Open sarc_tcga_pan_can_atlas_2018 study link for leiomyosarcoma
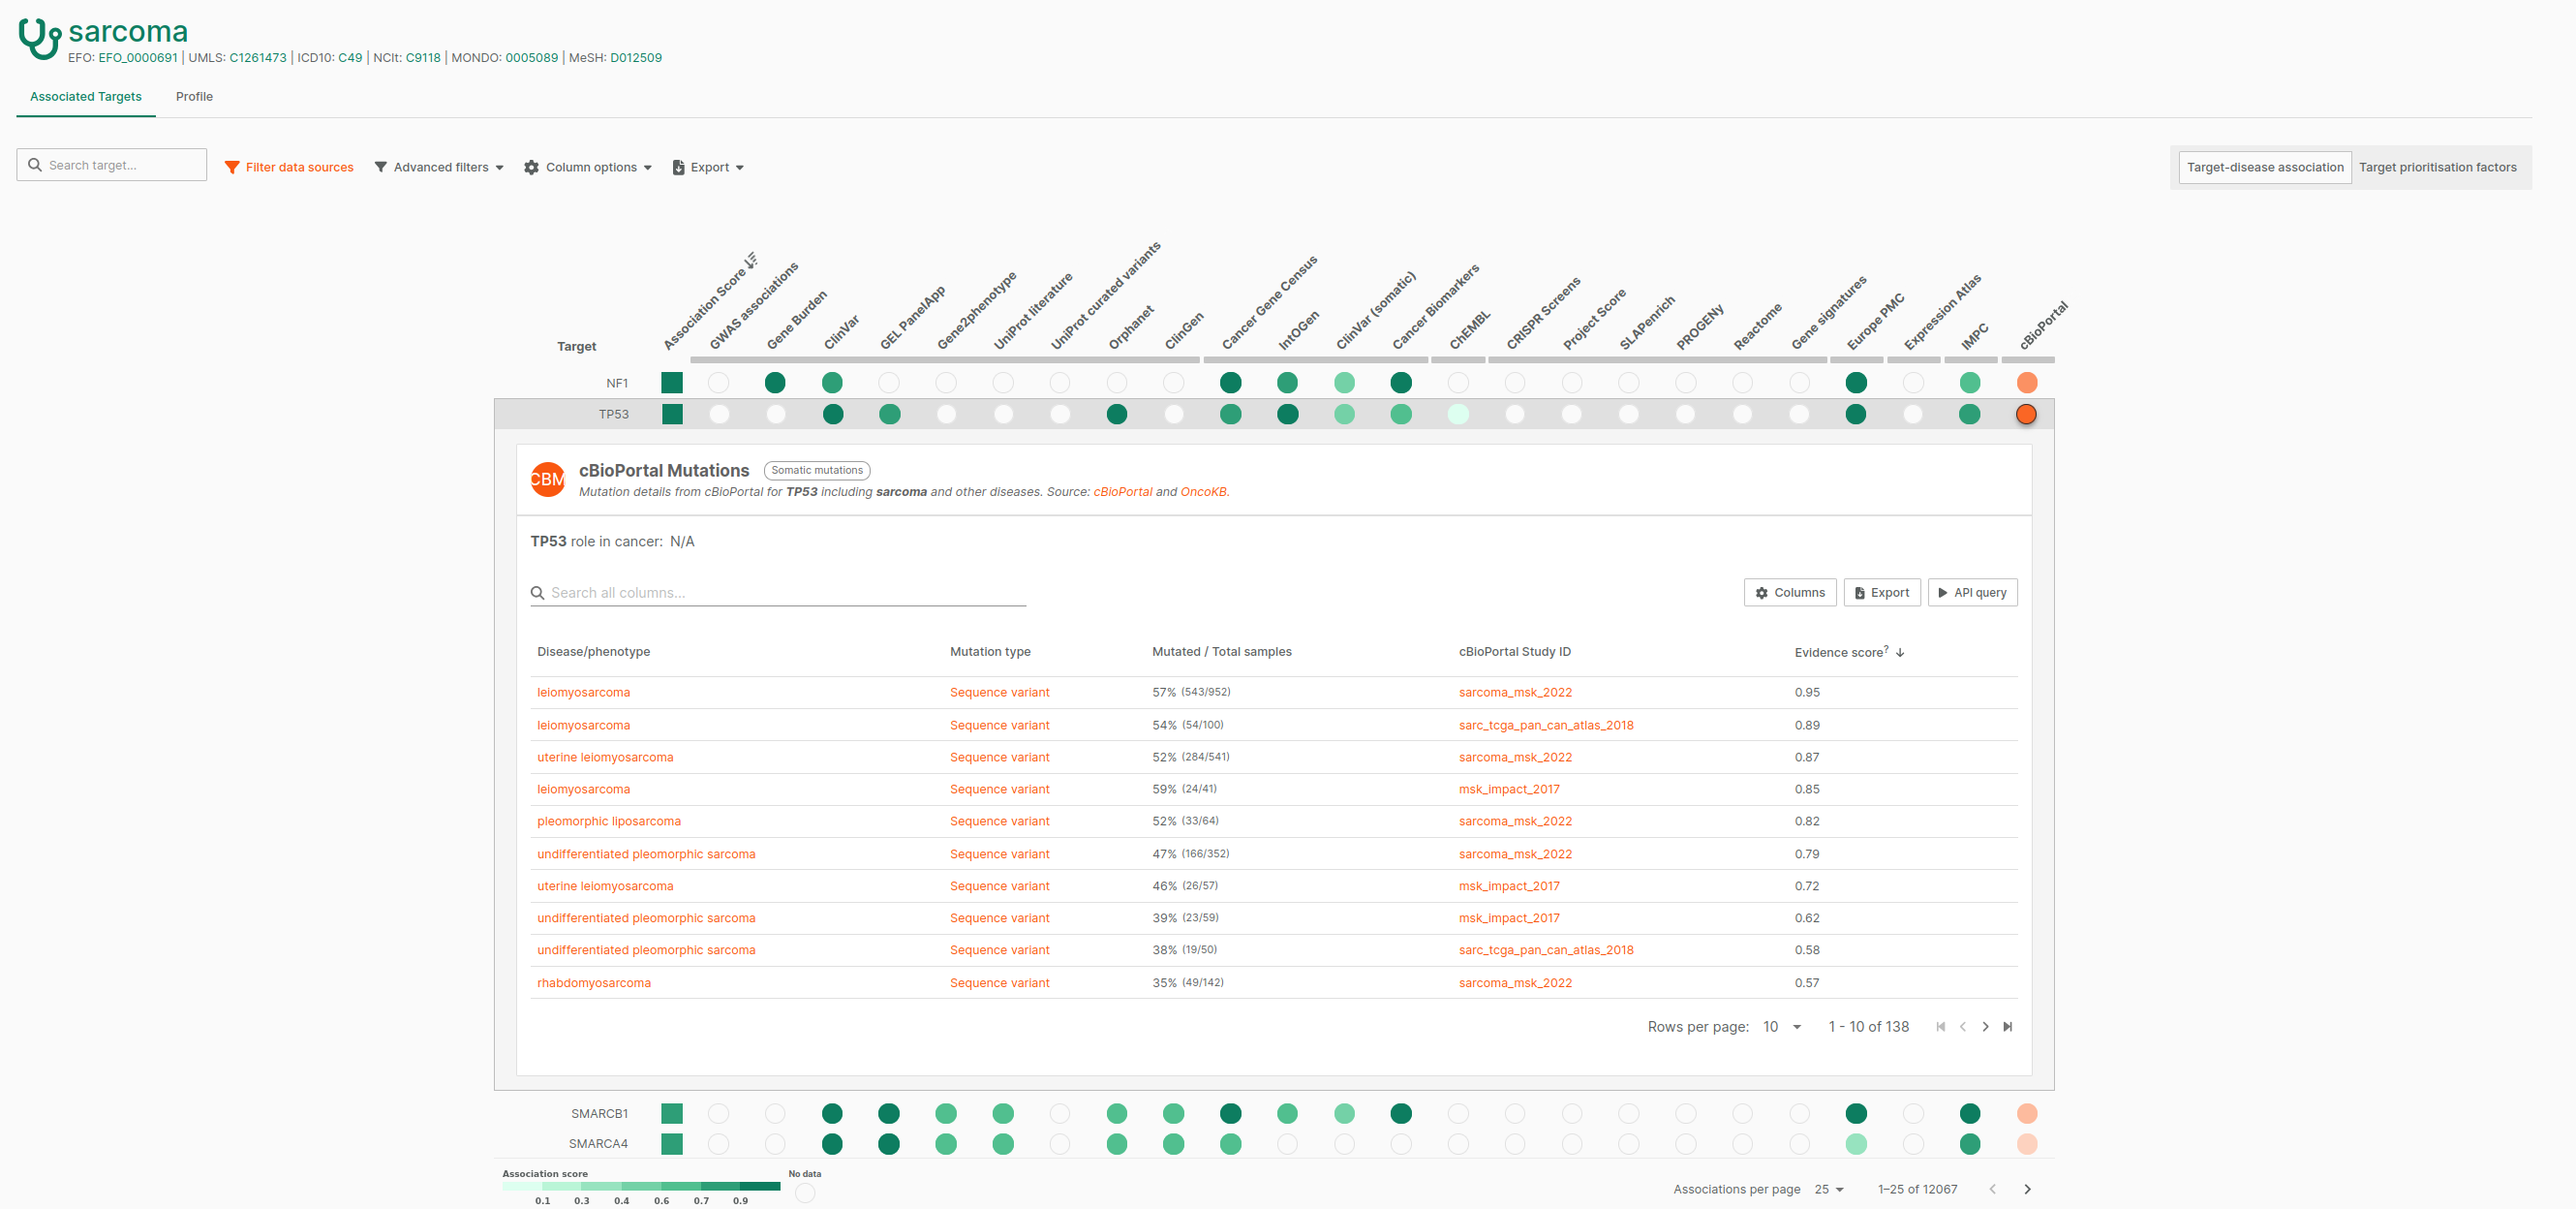2576x1209 pixels. coord(1545,725)
